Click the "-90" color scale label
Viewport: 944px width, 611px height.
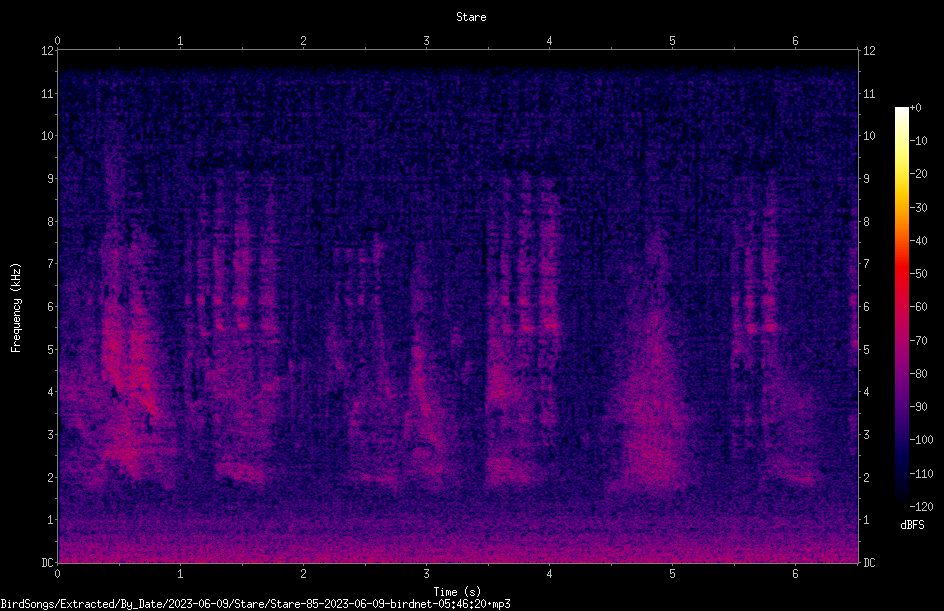pos(918,407)
